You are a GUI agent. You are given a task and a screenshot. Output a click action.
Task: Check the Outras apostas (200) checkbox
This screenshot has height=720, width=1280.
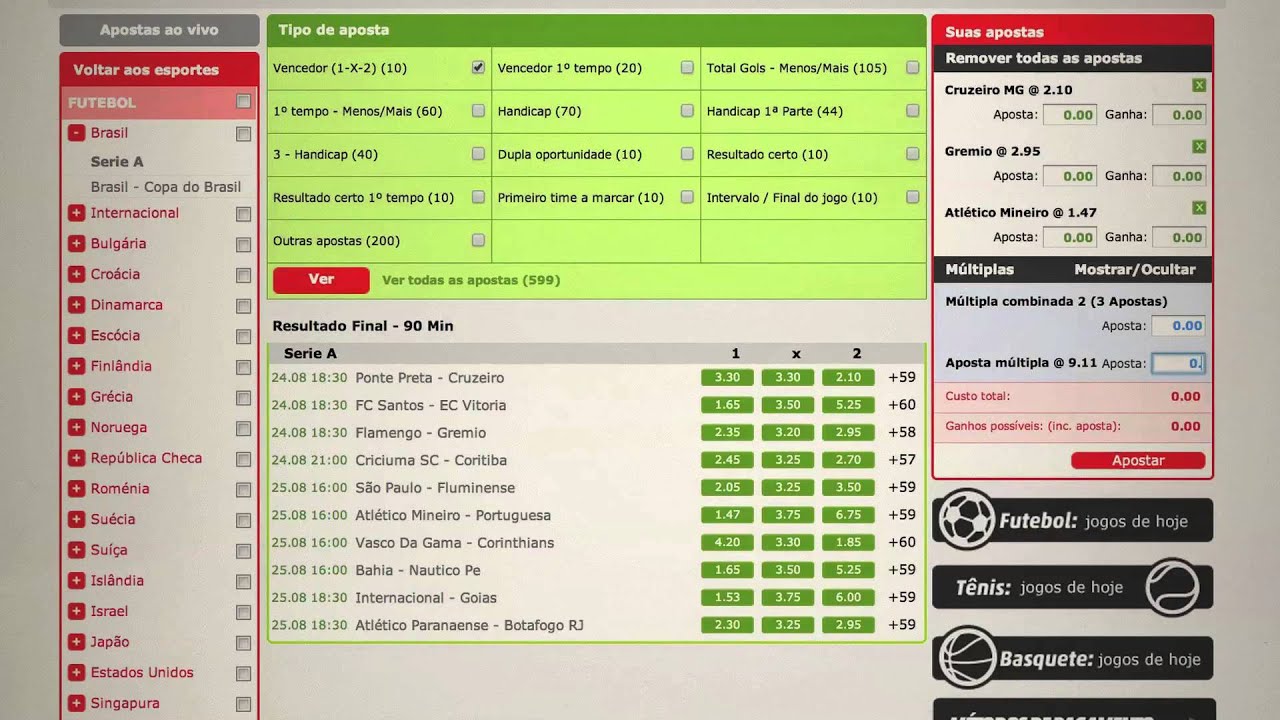(478, 240)
